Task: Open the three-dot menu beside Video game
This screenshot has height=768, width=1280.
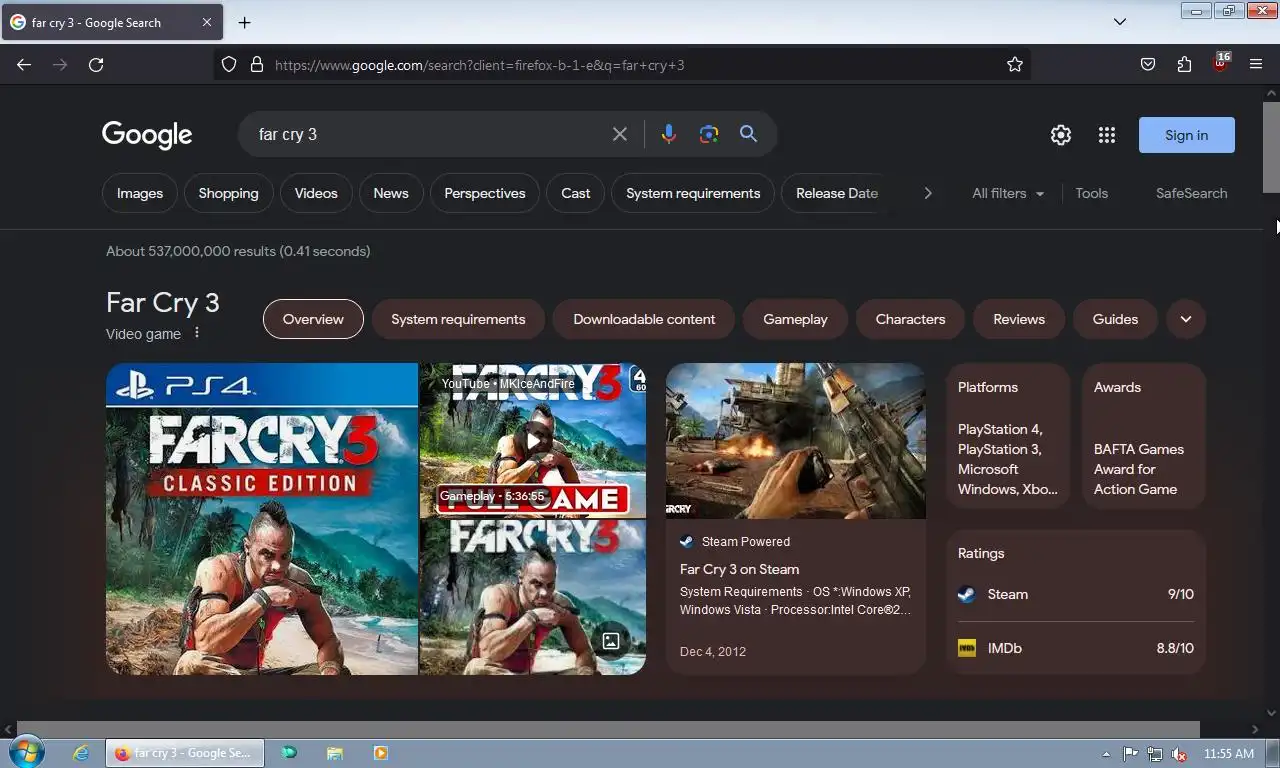Action: (x=197, y=333)
